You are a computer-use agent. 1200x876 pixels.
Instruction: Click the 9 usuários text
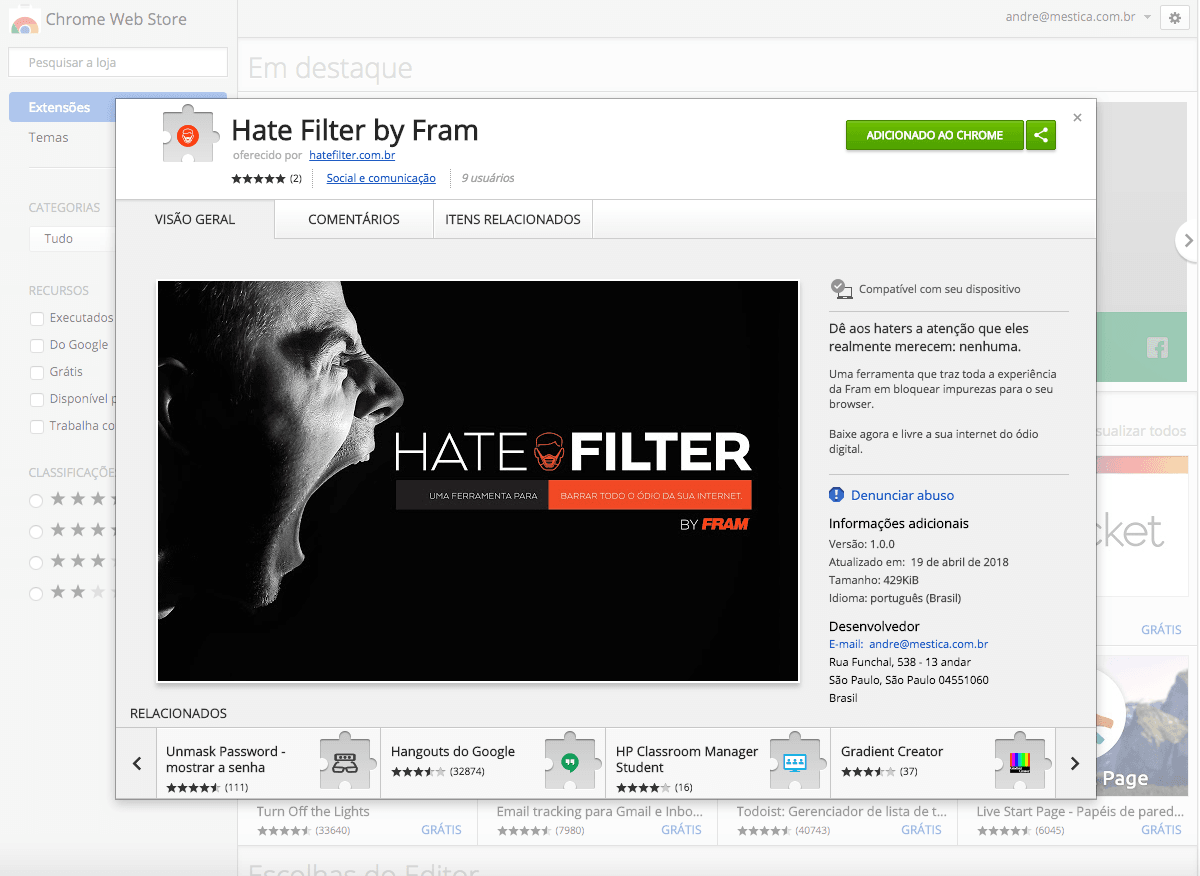488,178
